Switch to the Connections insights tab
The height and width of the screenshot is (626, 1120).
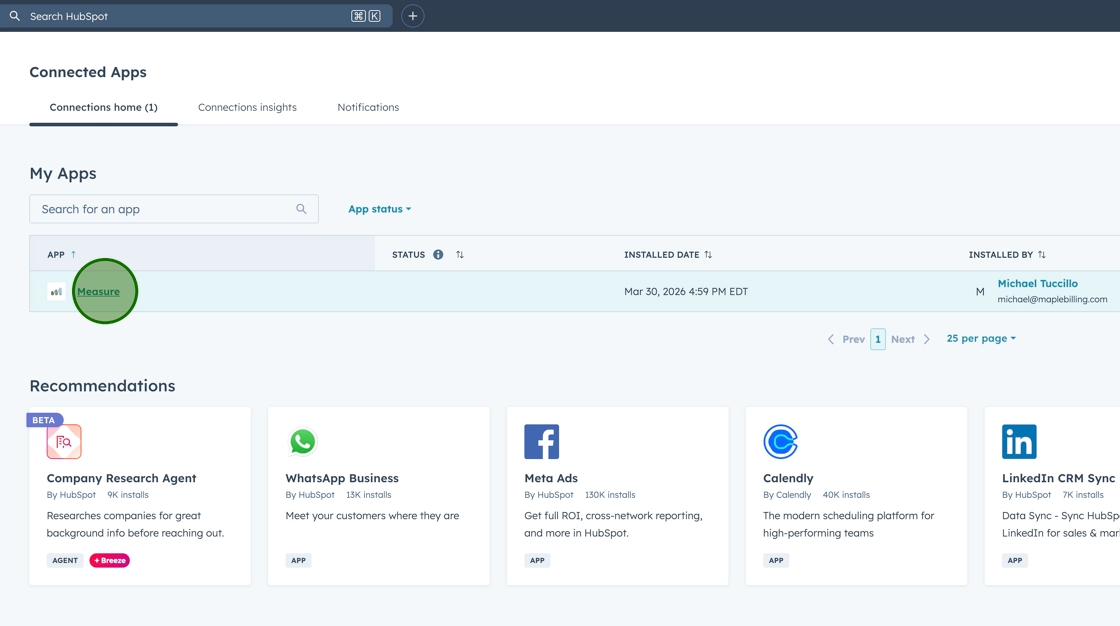pos(247,107)
